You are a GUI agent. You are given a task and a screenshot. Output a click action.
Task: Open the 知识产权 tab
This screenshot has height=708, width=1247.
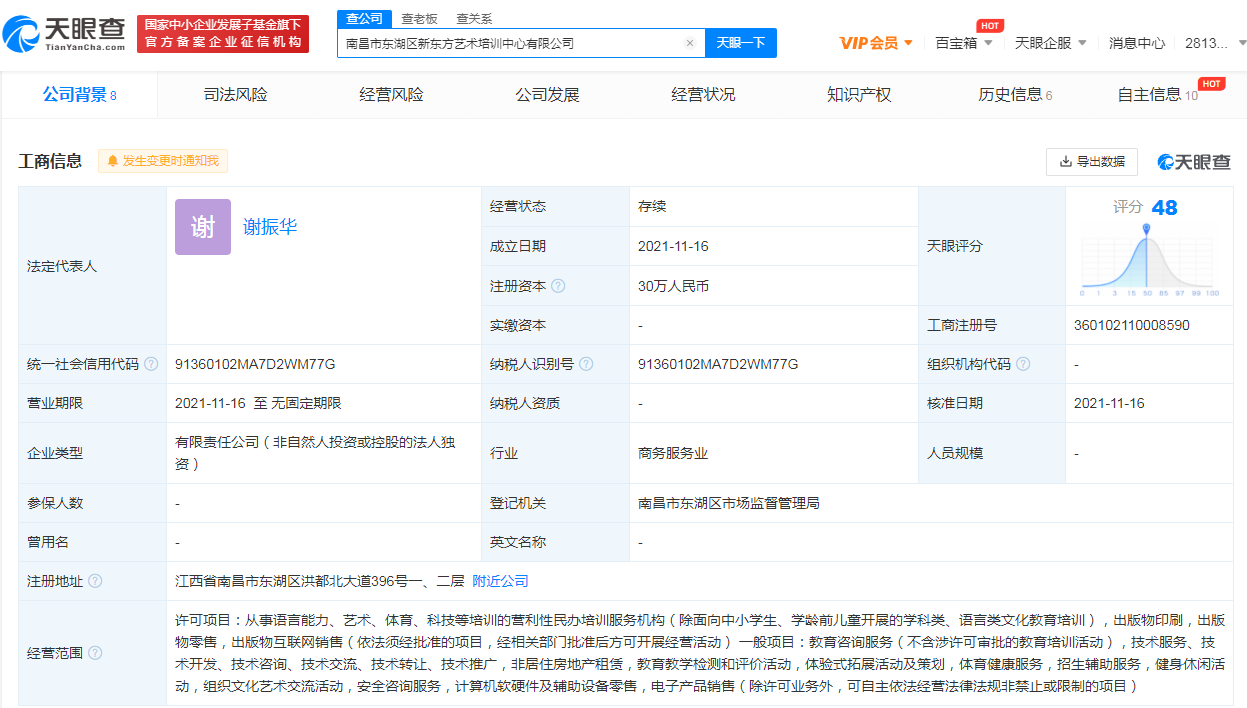click(x=858, y=95)
